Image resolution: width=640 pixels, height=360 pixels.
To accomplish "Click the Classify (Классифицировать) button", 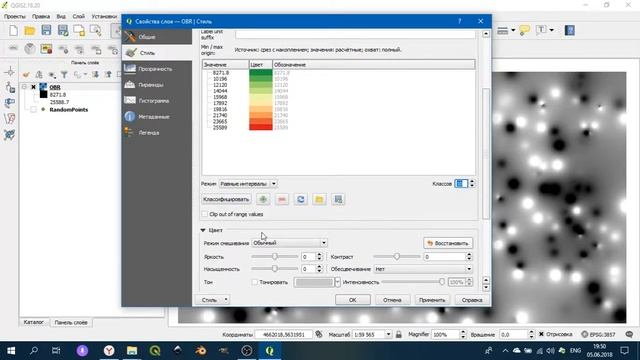I will [226, 199].
